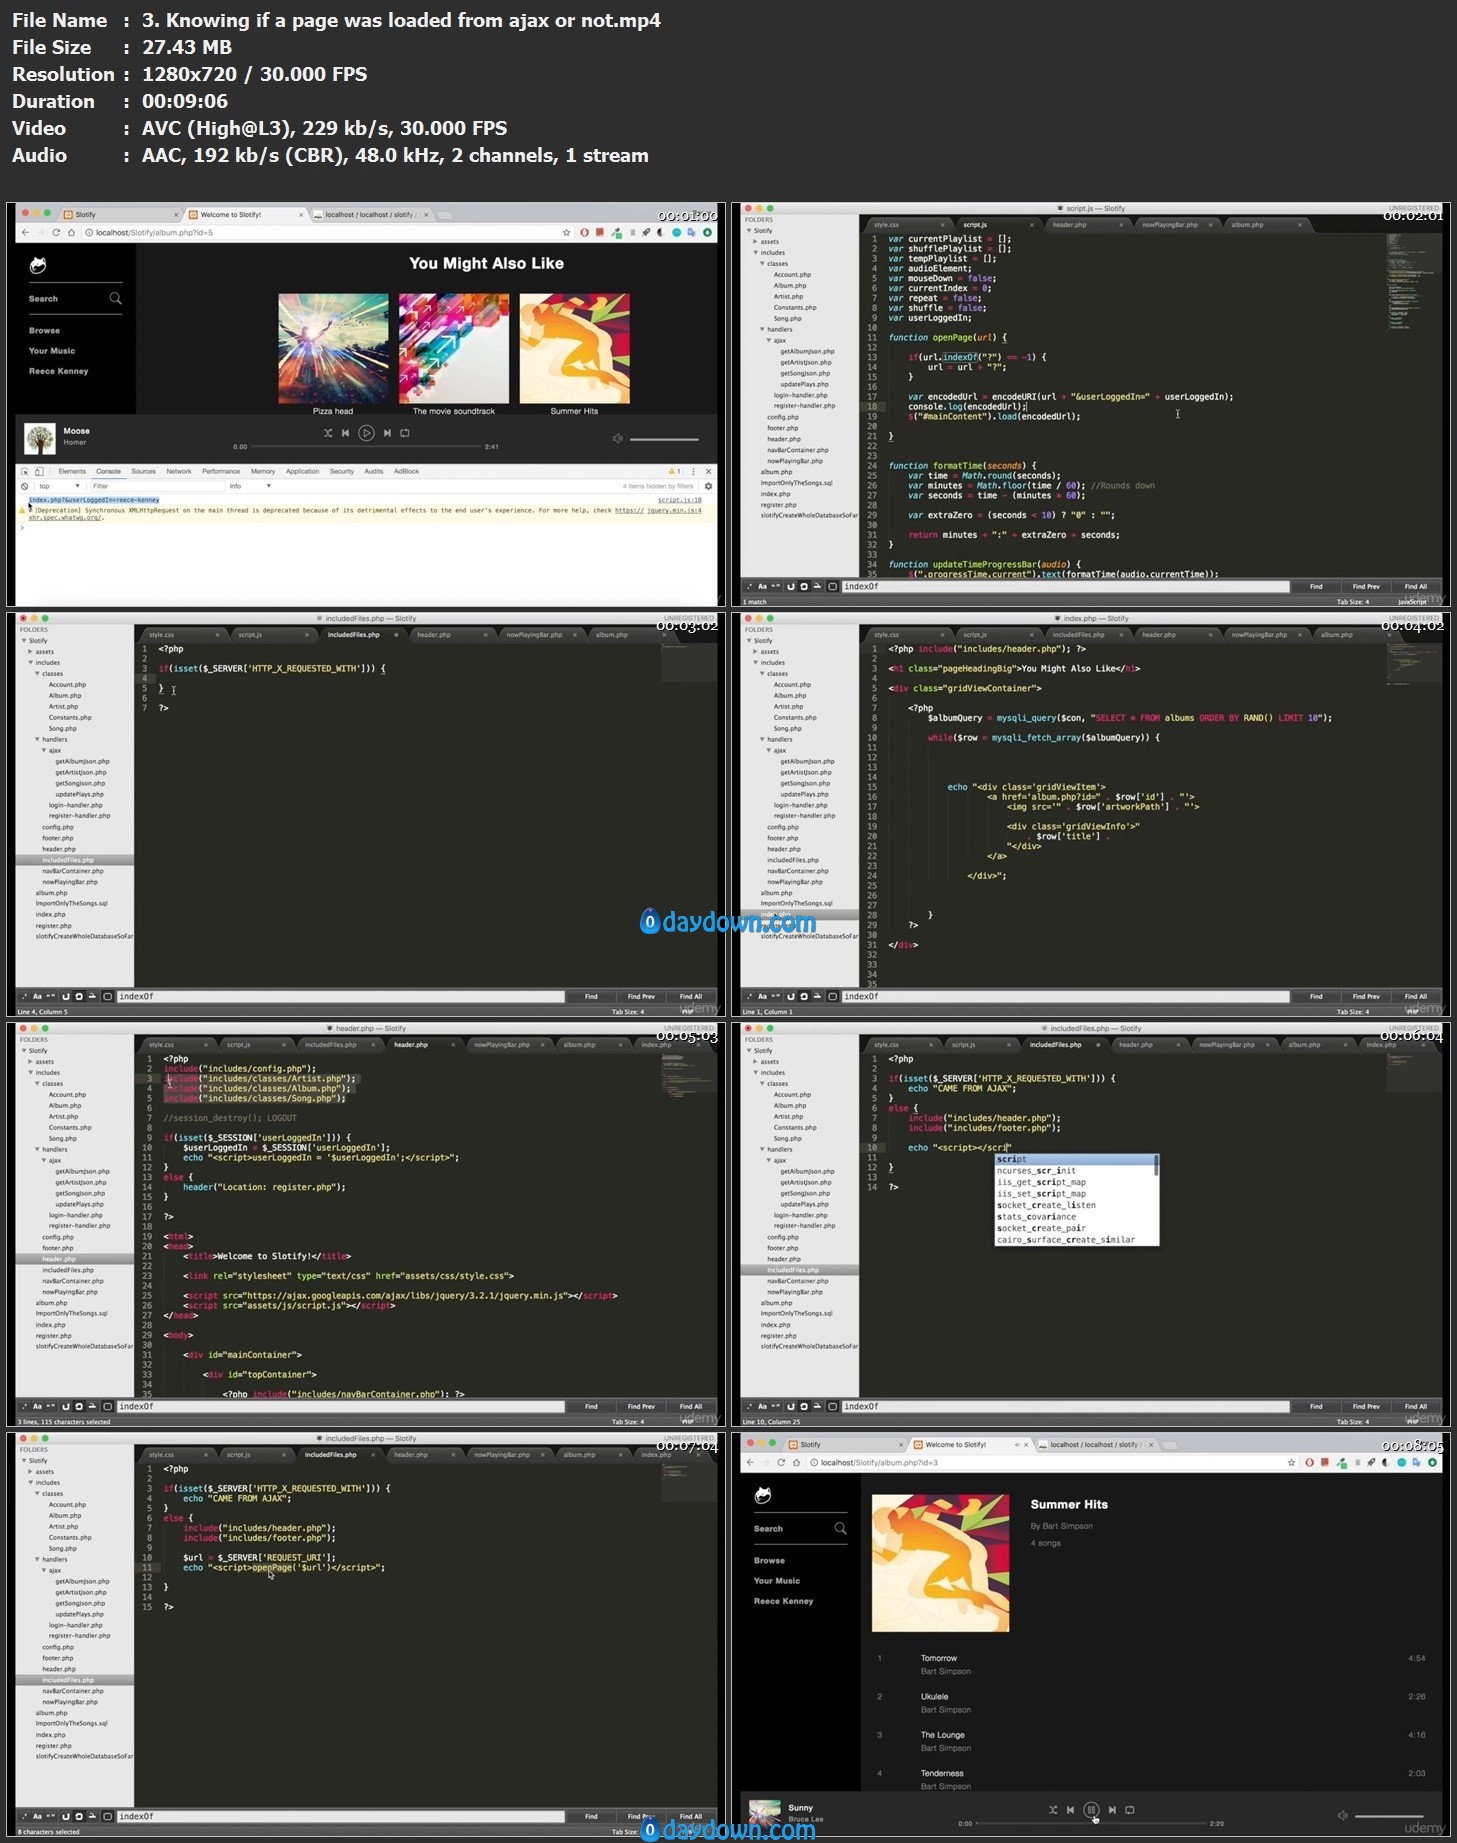Click the search magnifier in the 00:08:05 frame sidebar

[840, 1528]
